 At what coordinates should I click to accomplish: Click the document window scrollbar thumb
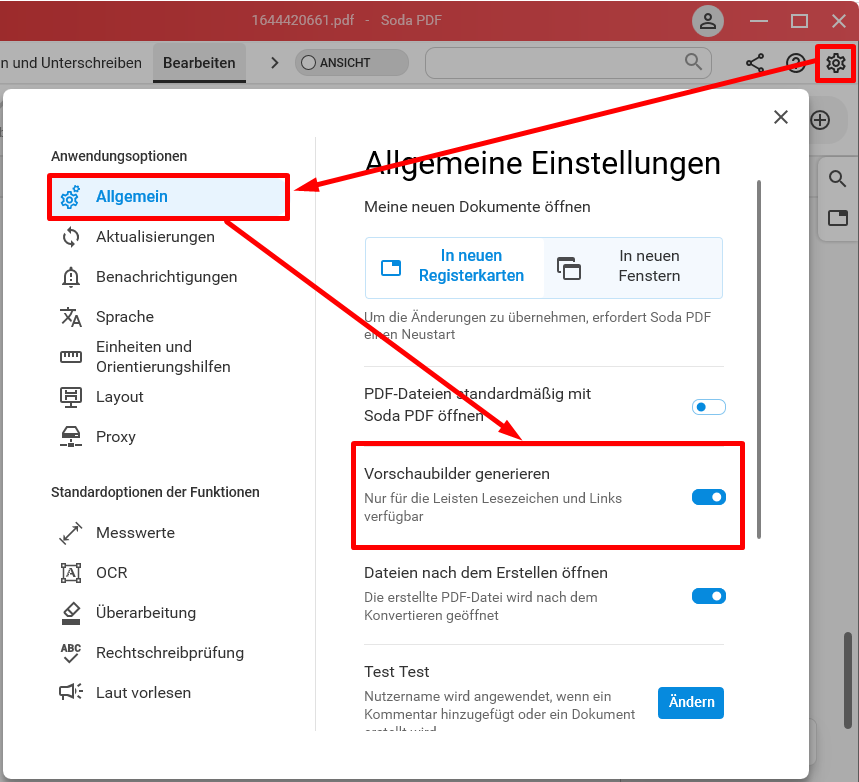click(x=847, y=680)
